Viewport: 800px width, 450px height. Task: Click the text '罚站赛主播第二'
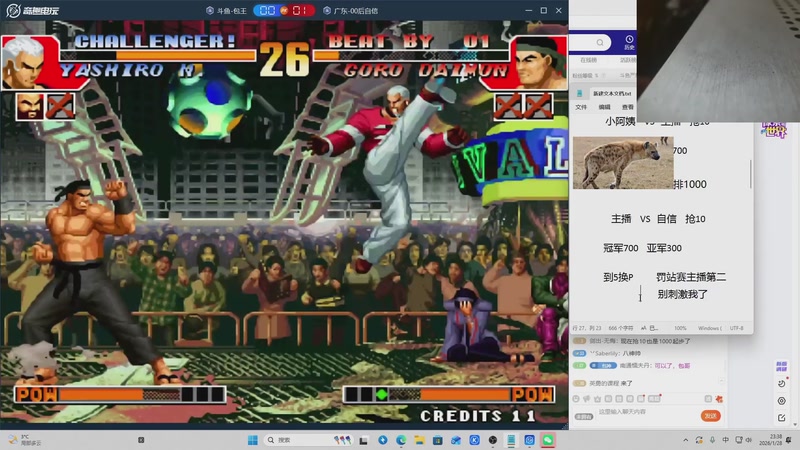691,277
